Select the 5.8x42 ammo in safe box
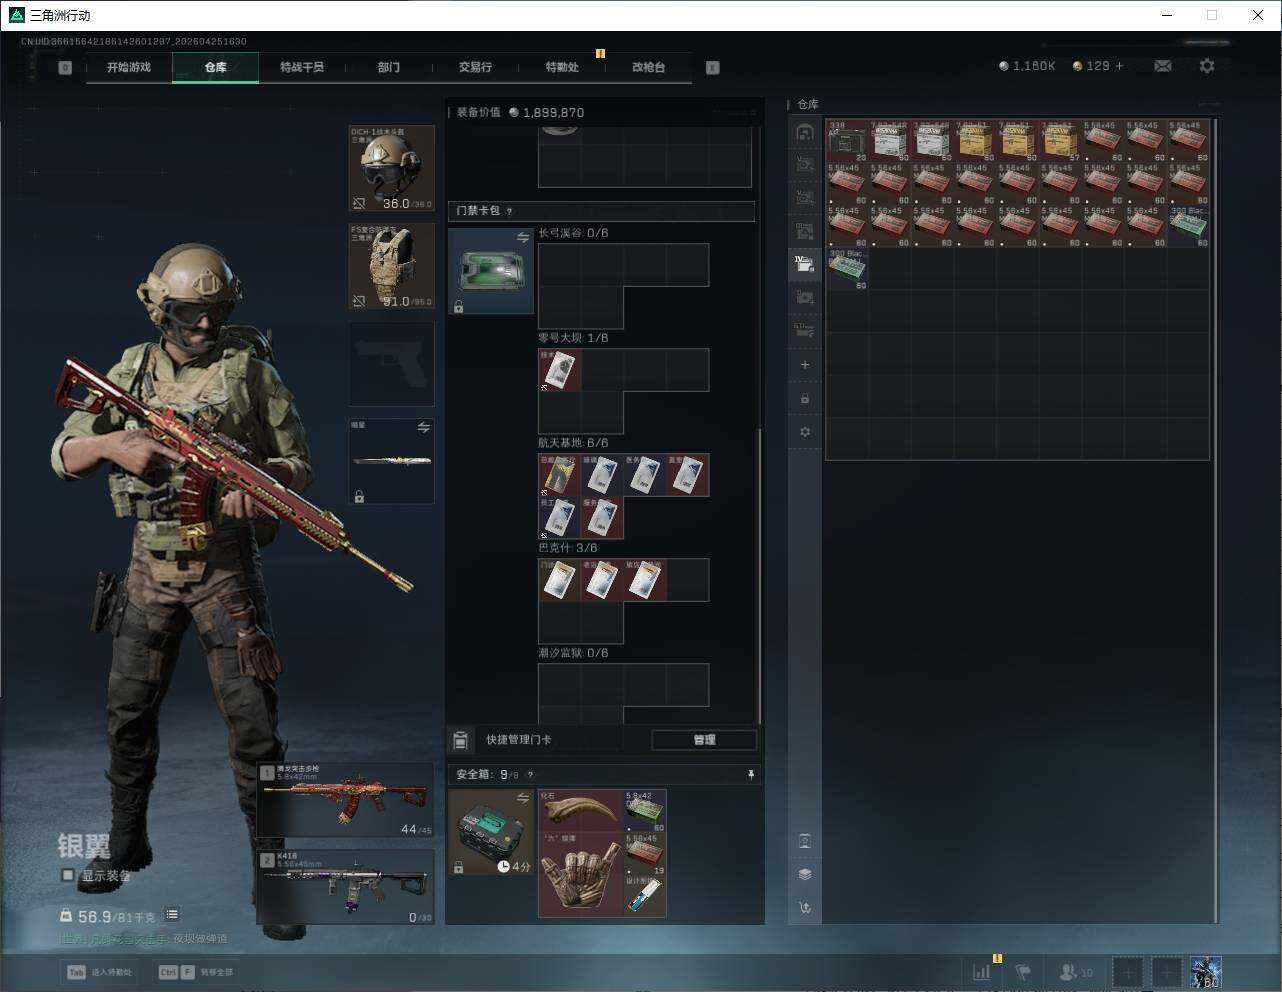1282x992 pixels. (645, 811)
